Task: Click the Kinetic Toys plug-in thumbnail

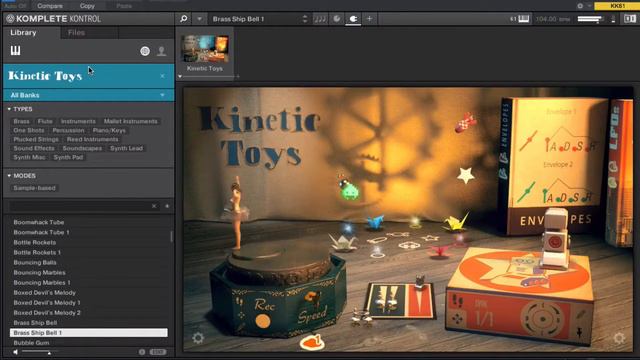Action: 205,49
